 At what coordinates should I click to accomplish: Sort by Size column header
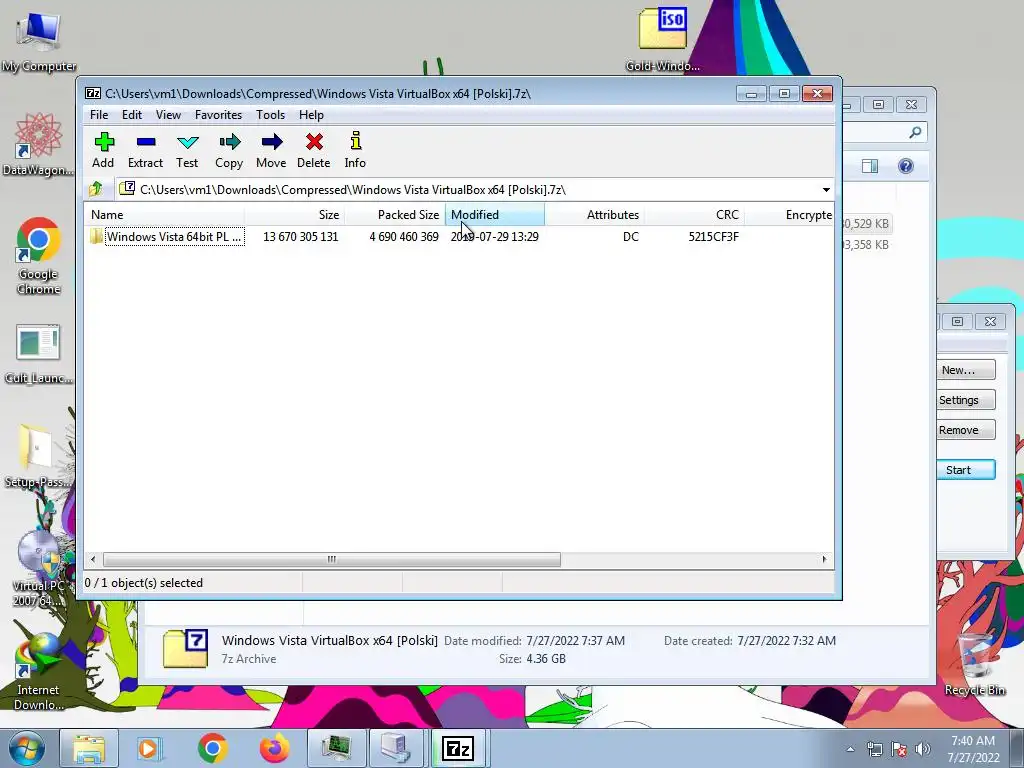[x=295, y=215]
